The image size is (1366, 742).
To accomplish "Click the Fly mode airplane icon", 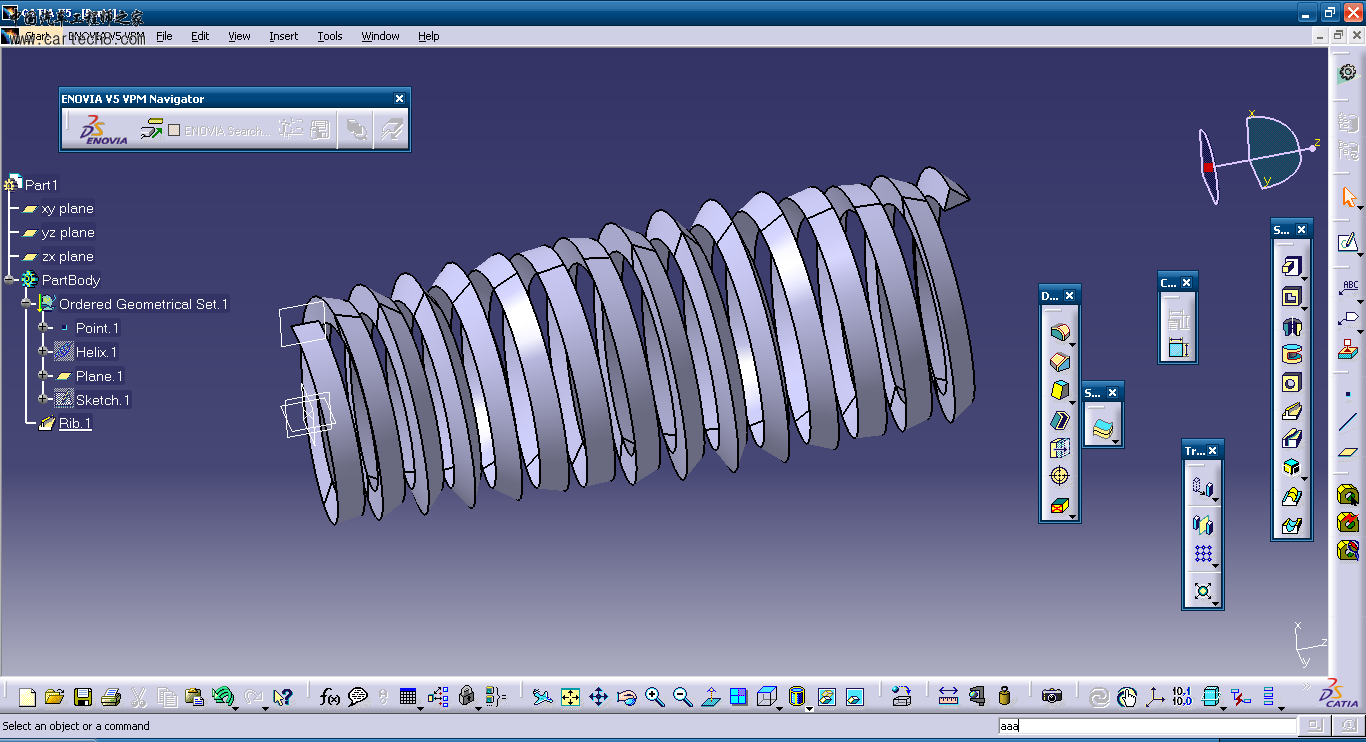I will point(542,697).
